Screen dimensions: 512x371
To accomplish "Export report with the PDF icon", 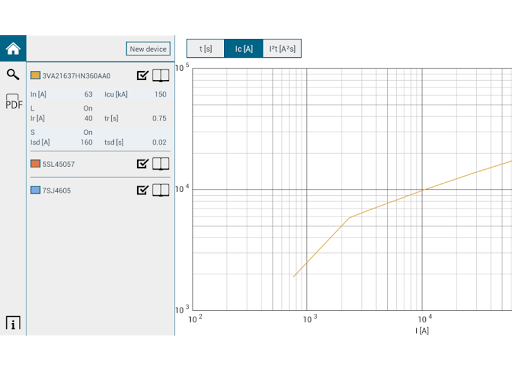I will click(x=14, y=101).
